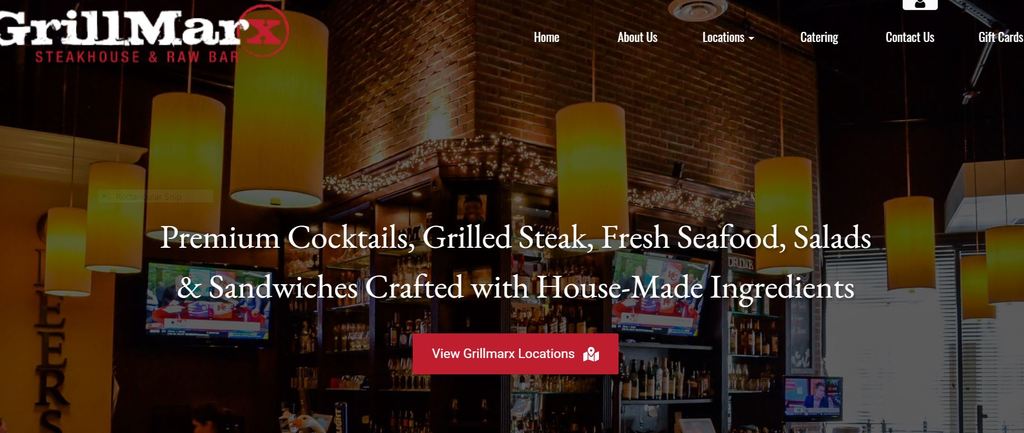Open the About Us page
This screenshot has width=1024, height=433.
[637, 37]
